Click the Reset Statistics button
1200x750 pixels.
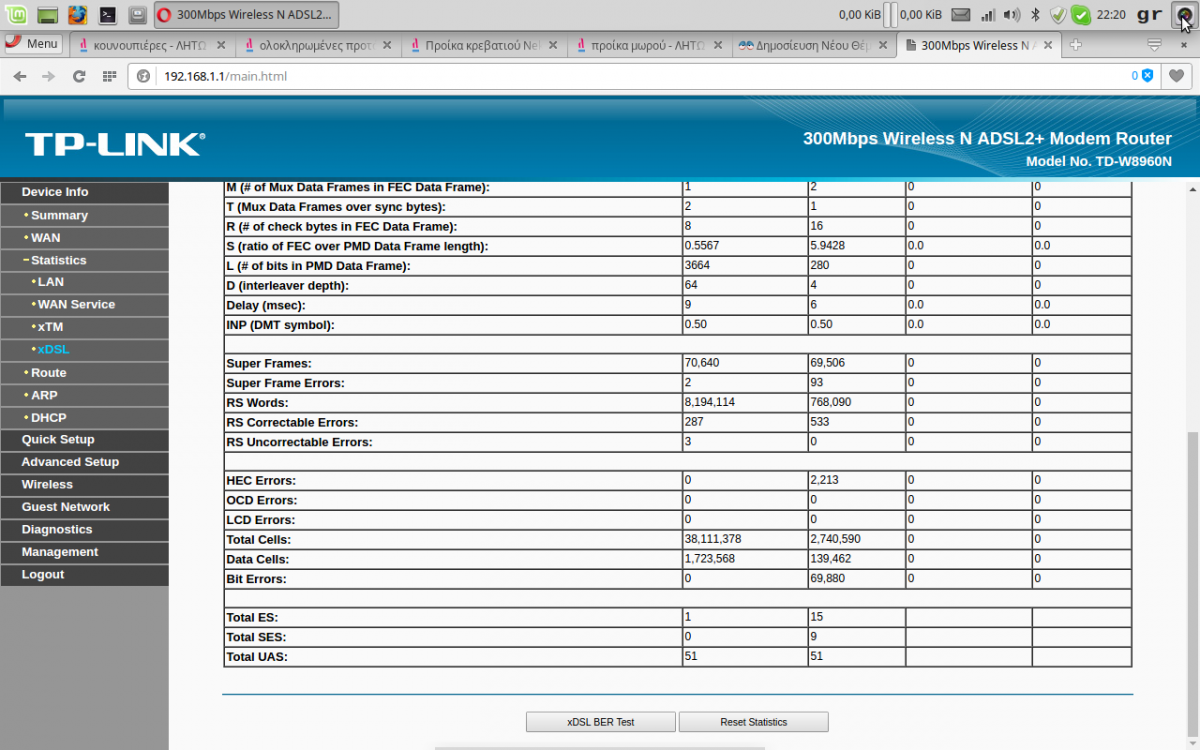pyautogui.click(x=754, y=722)
